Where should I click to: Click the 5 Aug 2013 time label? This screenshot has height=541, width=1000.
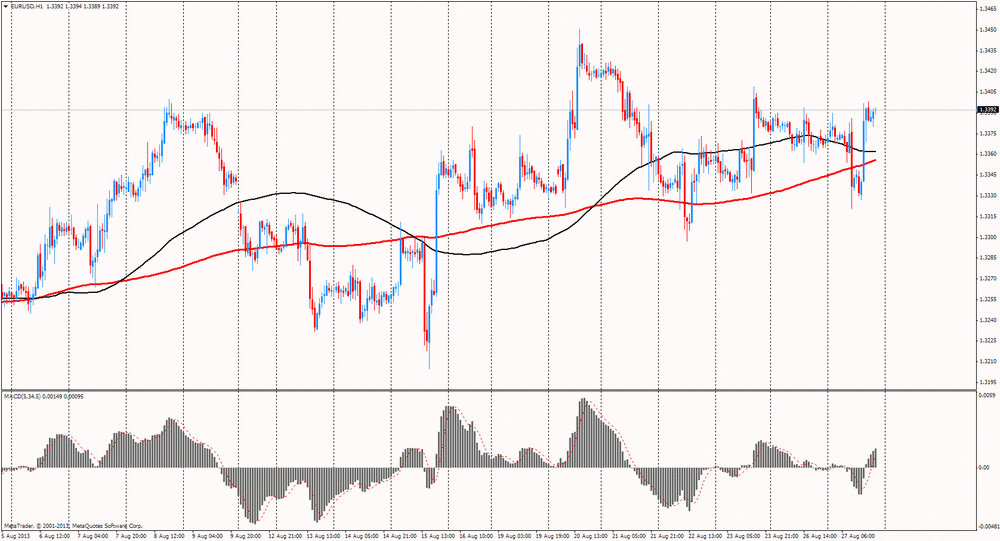pyautogui.click(x=14, y=537)
